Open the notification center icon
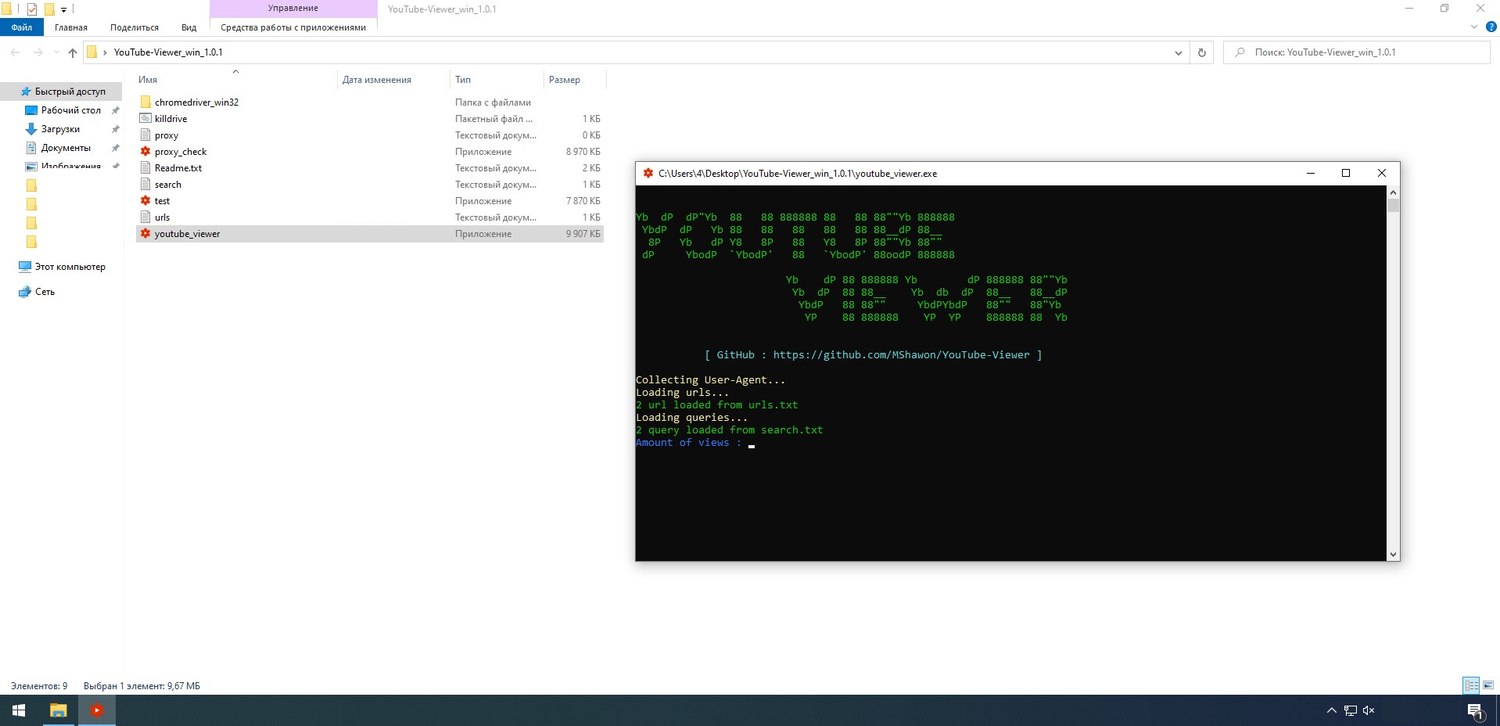 [1475, 711]
